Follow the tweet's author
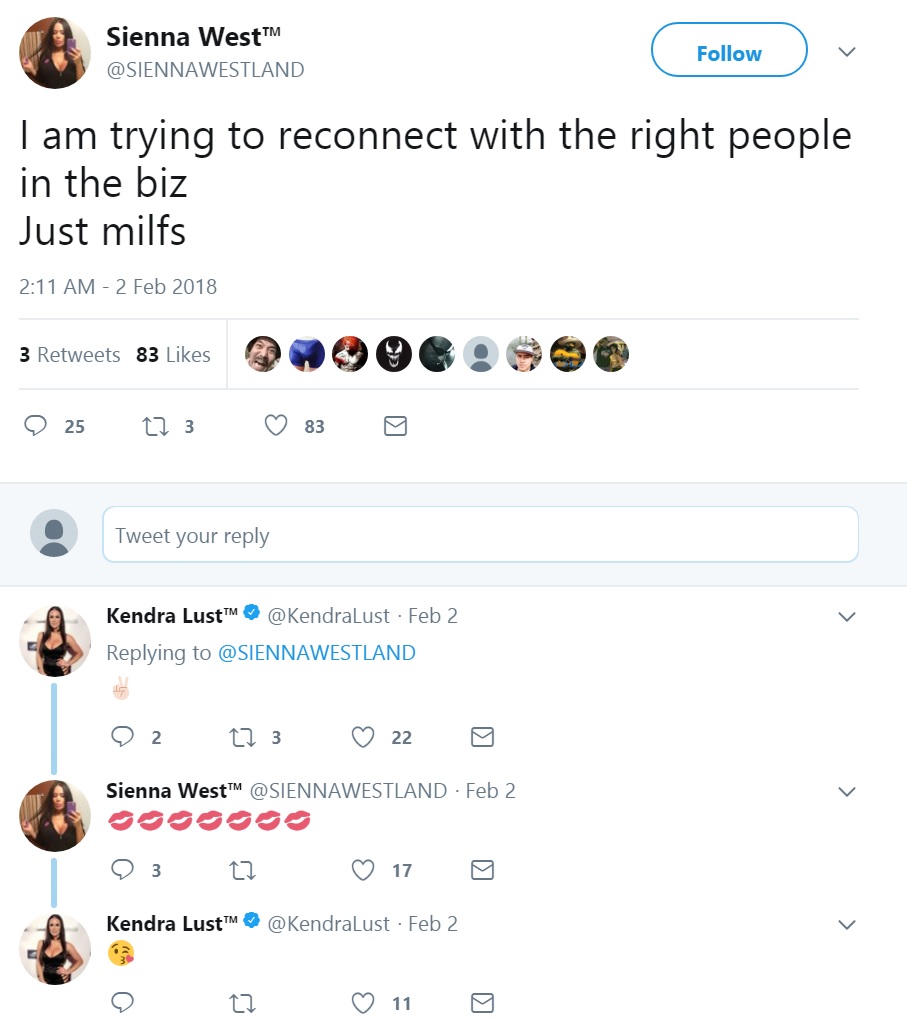Screen dimensions: 907x1025 pos(728,53)
